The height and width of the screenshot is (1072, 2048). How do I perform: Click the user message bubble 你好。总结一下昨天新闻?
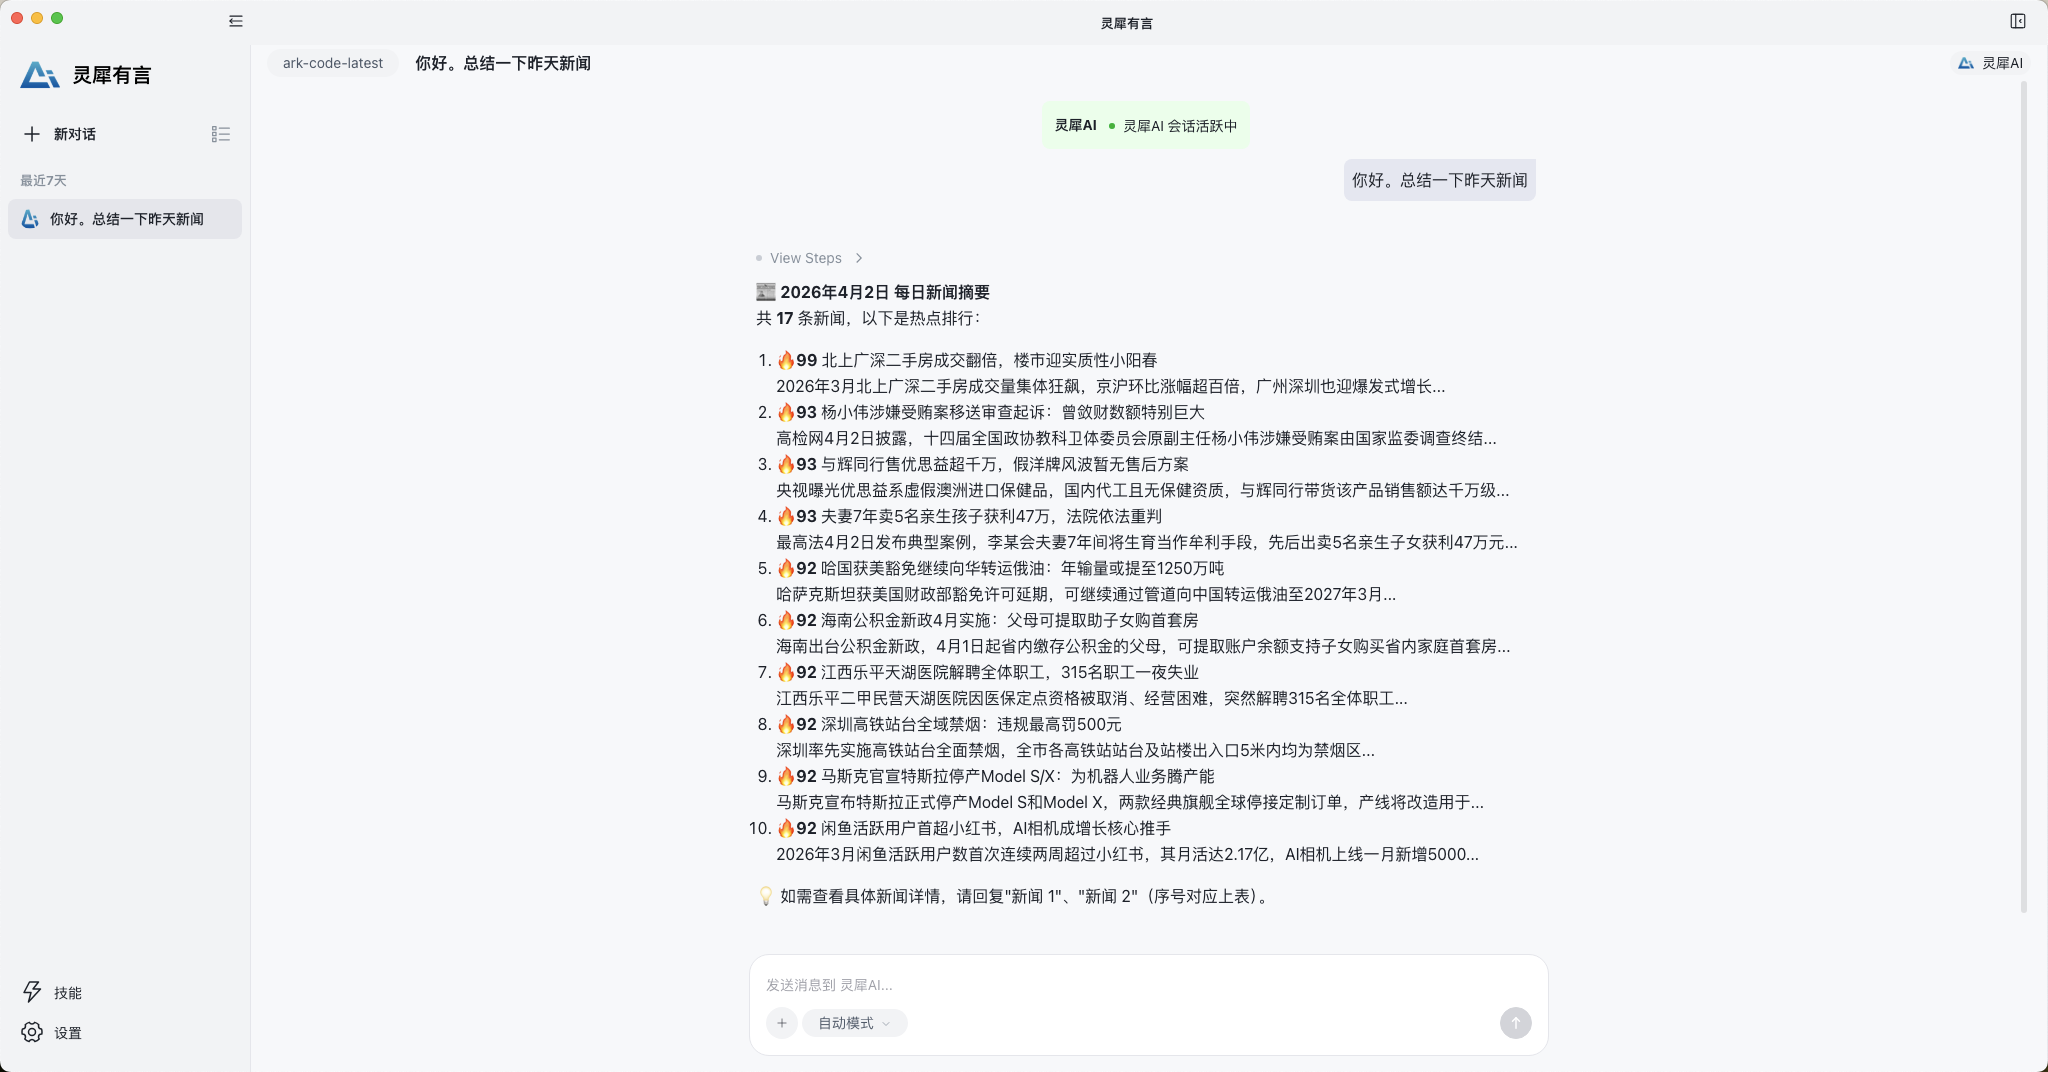click(1439, 180)
